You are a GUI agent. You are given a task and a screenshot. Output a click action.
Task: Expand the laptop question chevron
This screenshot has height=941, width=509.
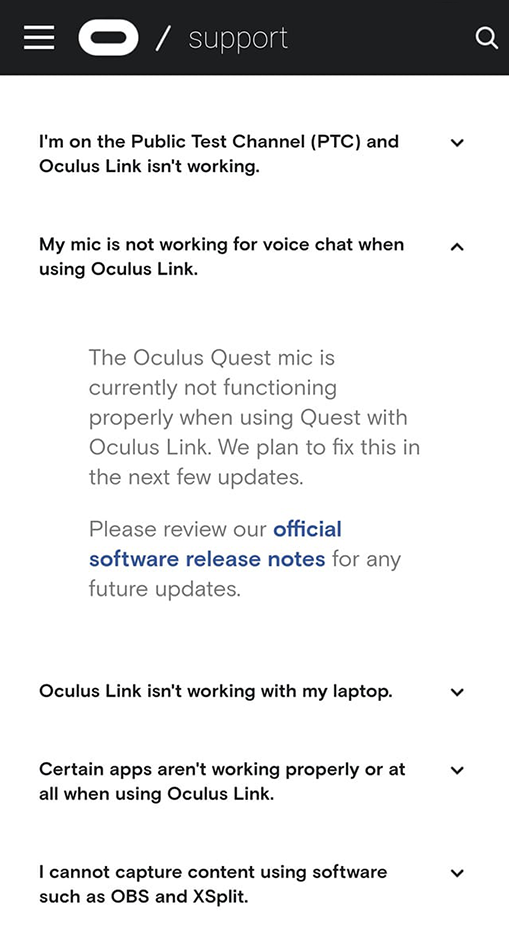pyautogui.click(x=457, y=692)
